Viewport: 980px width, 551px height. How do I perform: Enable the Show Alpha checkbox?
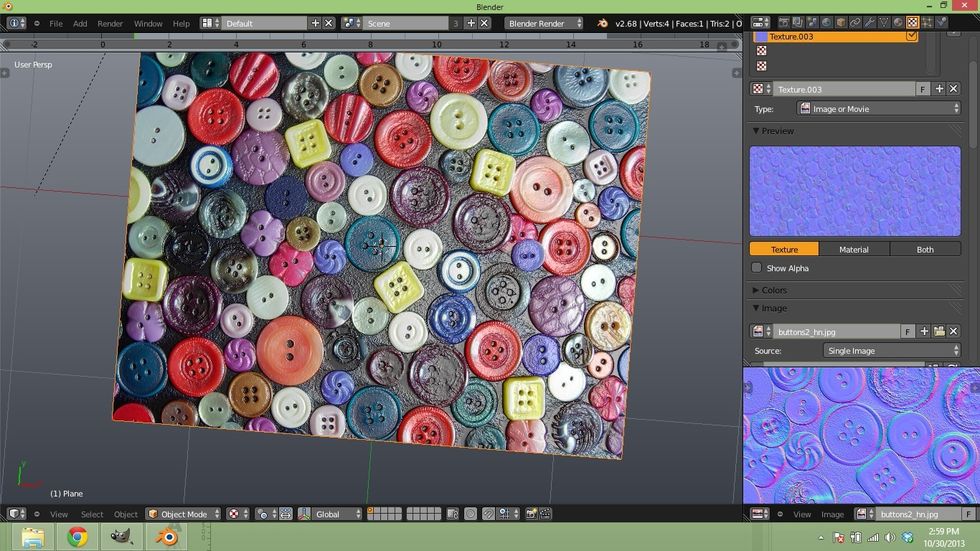756,267
